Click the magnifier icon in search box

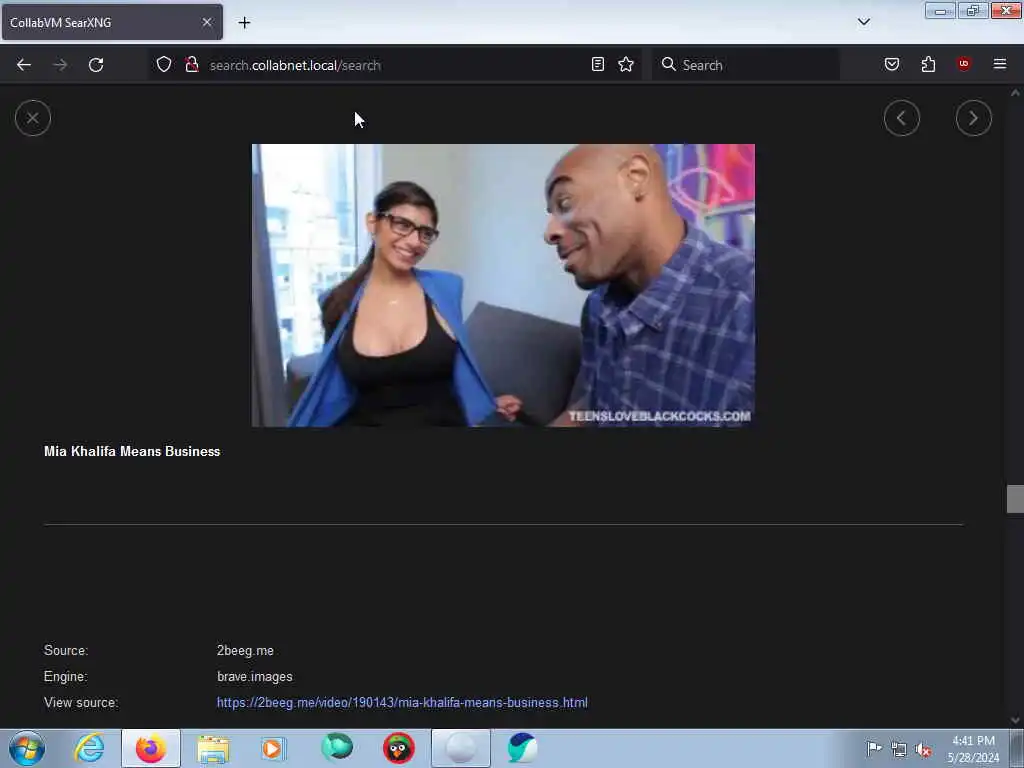pos(668,64)
